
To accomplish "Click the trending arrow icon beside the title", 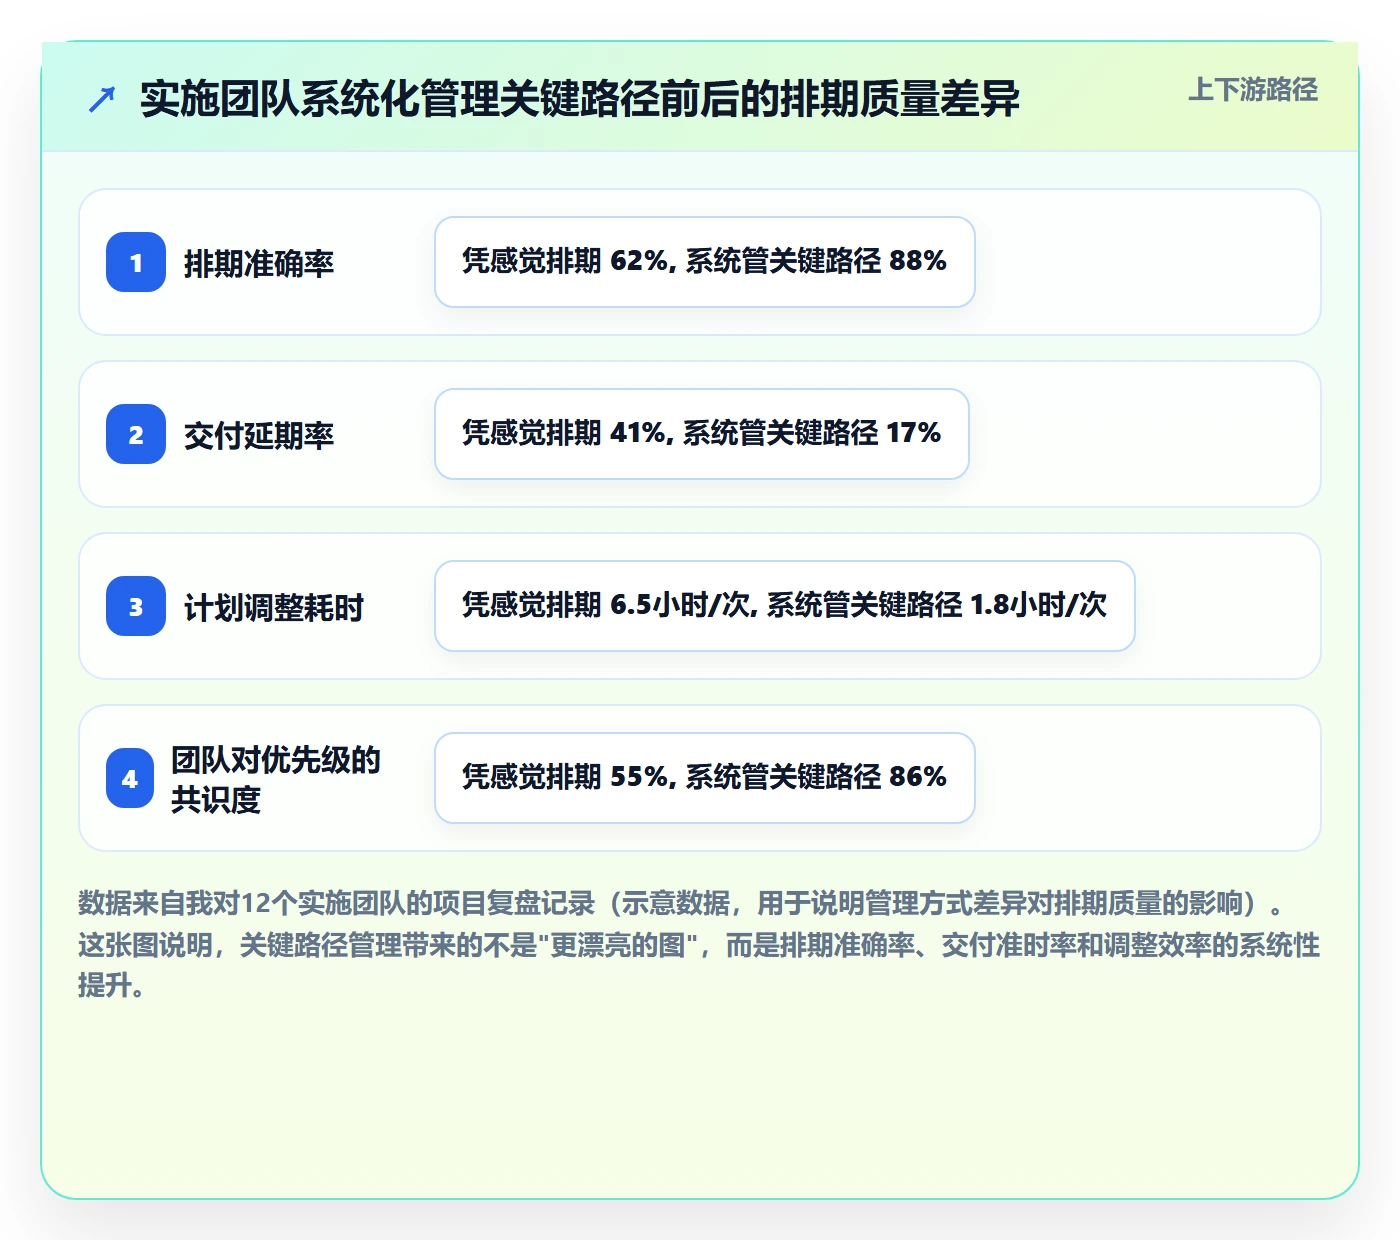I will 101,99.
